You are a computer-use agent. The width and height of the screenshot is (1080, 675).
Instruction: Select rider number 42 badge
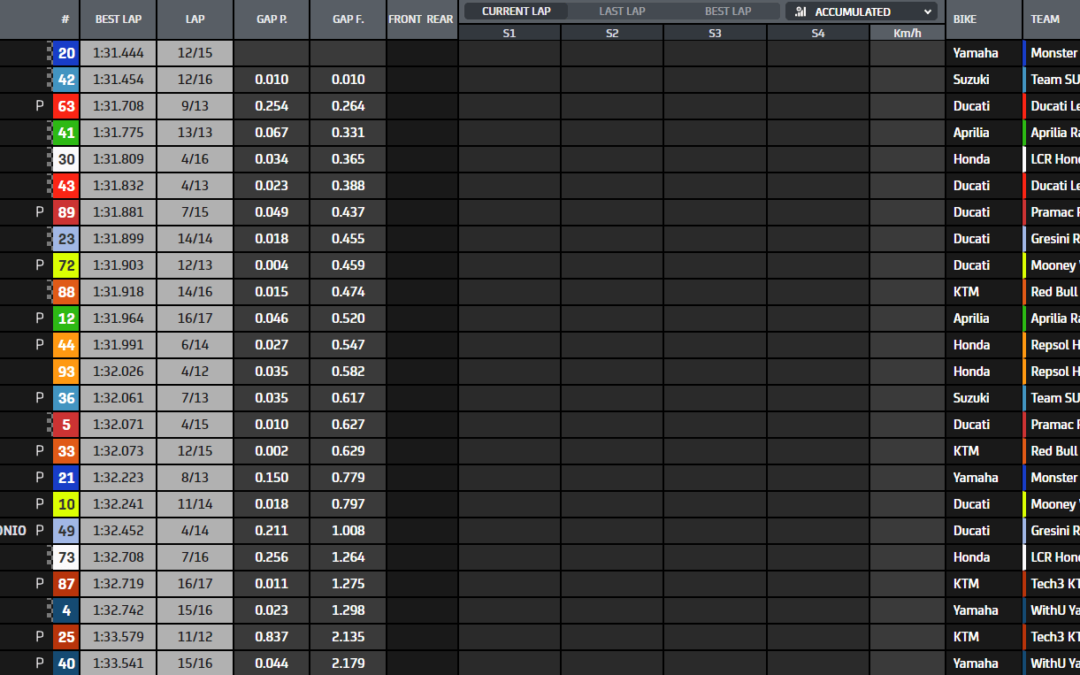66,80
